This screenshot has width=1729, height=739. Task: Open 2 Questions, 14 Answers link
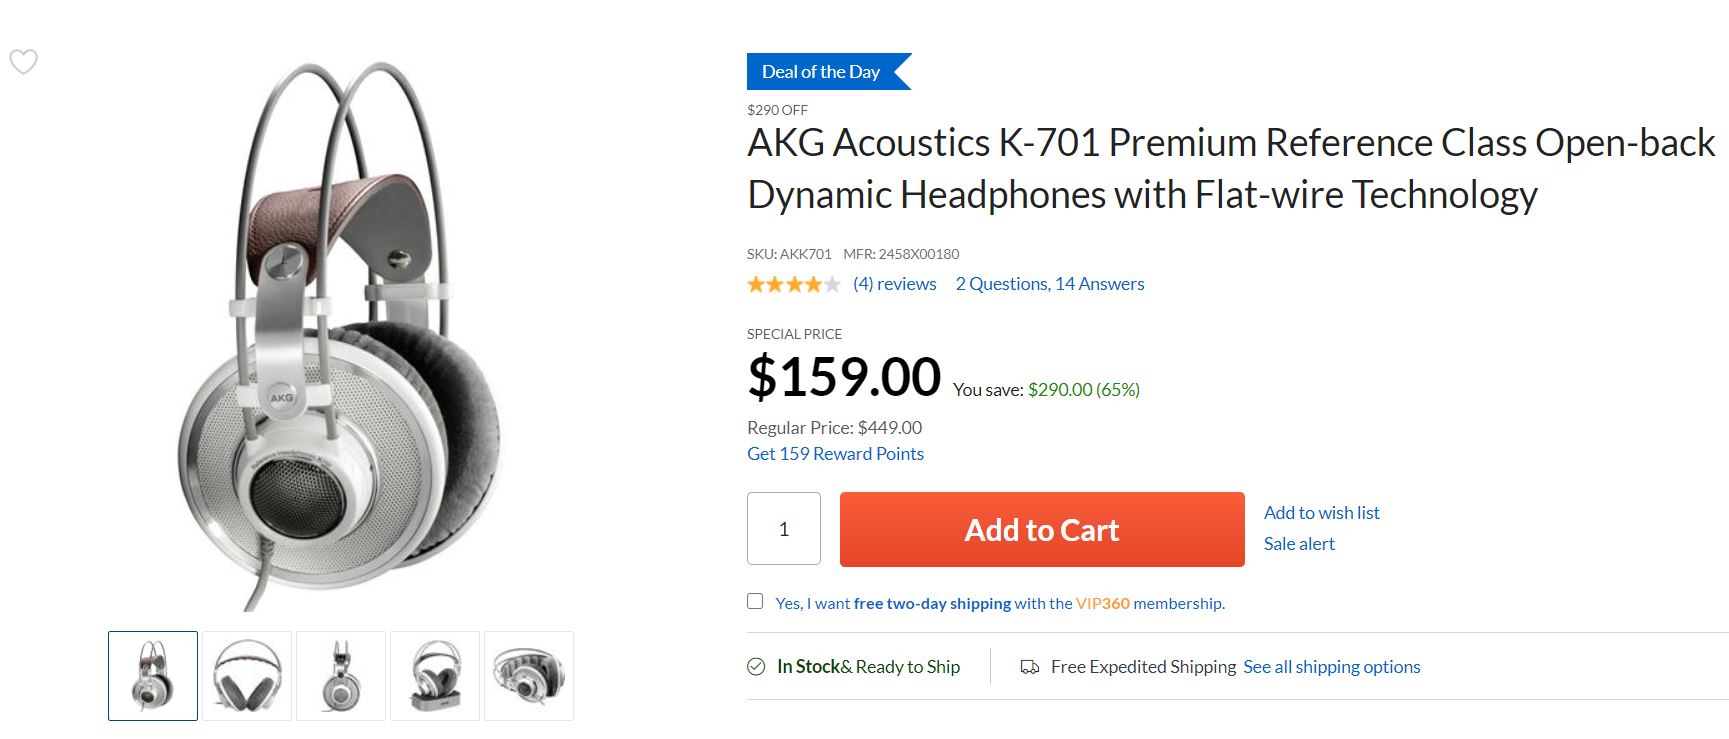click(x=1049, y=284)
